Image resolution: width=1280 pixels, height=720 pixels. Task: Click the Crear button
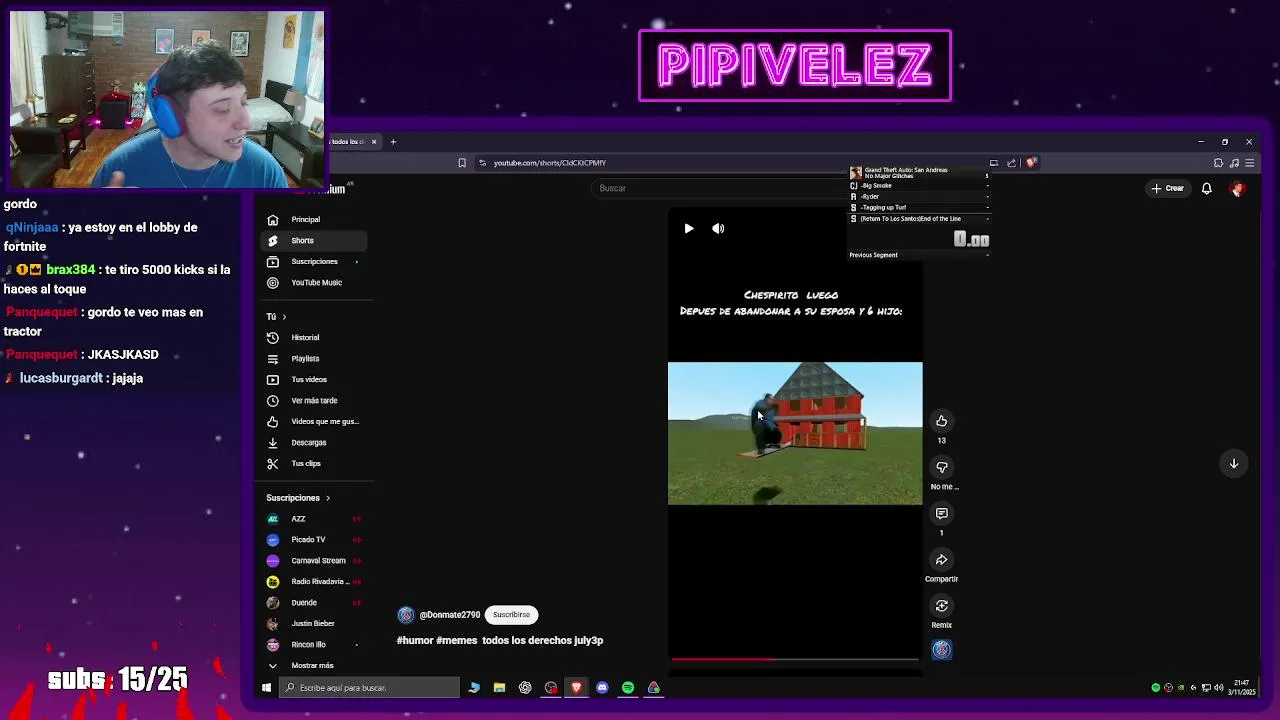point(1167,188)
